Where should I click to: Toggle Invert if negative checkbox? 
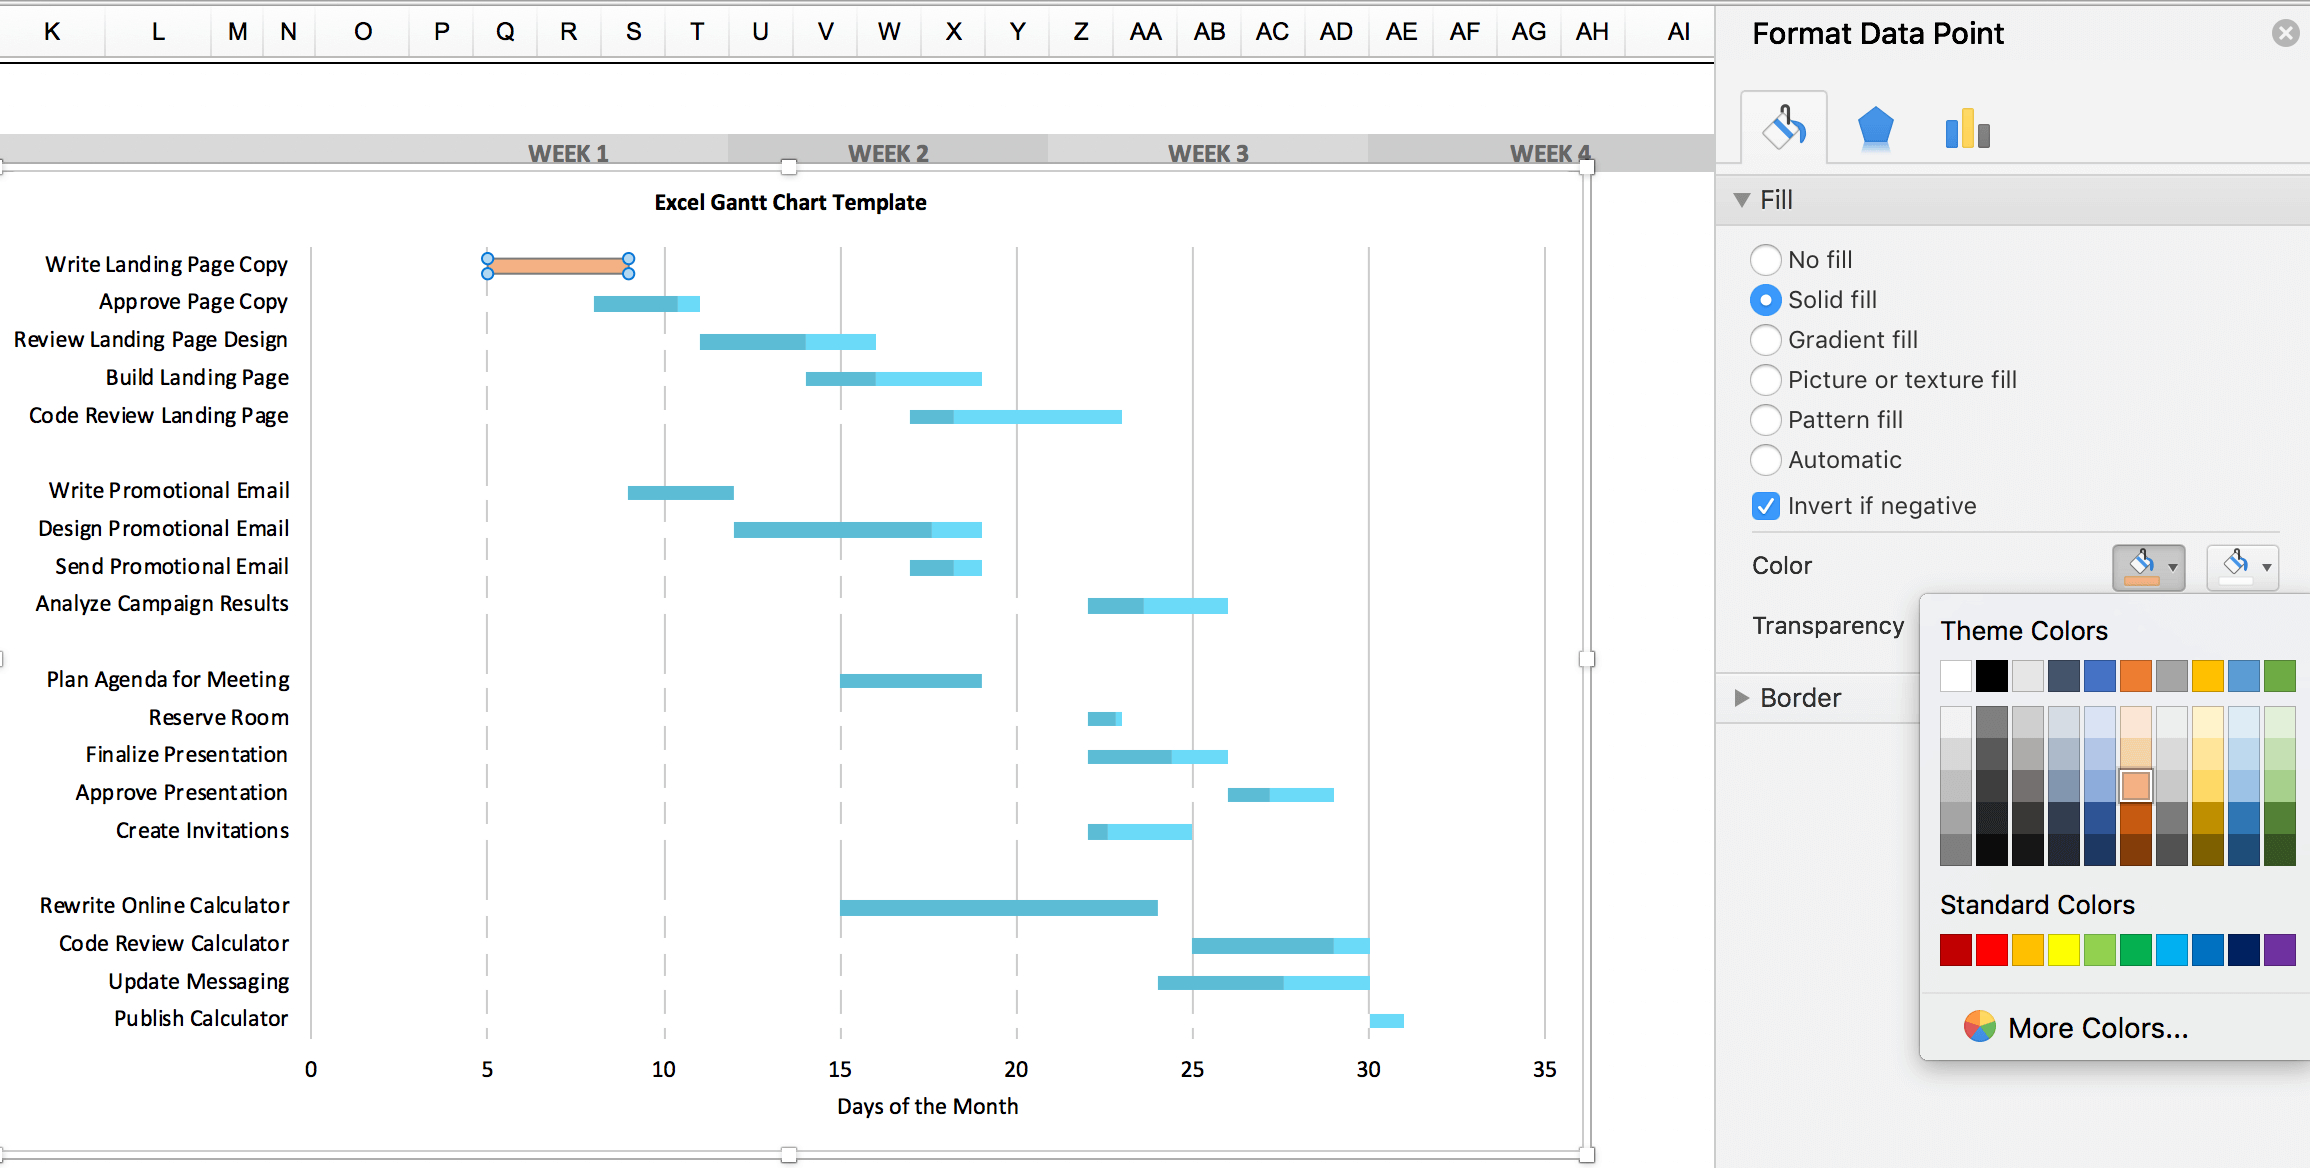(x=1763, y=505)
